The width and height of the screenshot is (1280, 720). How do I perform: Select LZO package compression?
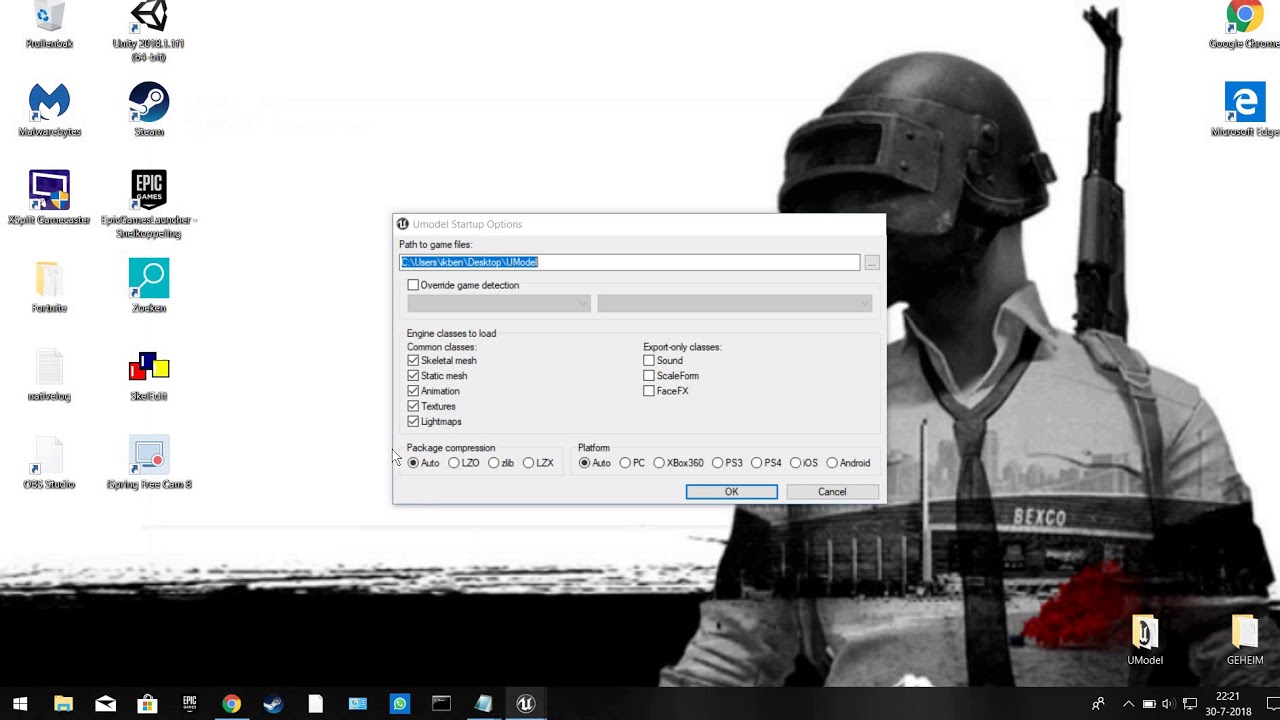pyautogui.click(x=454, y=463)
